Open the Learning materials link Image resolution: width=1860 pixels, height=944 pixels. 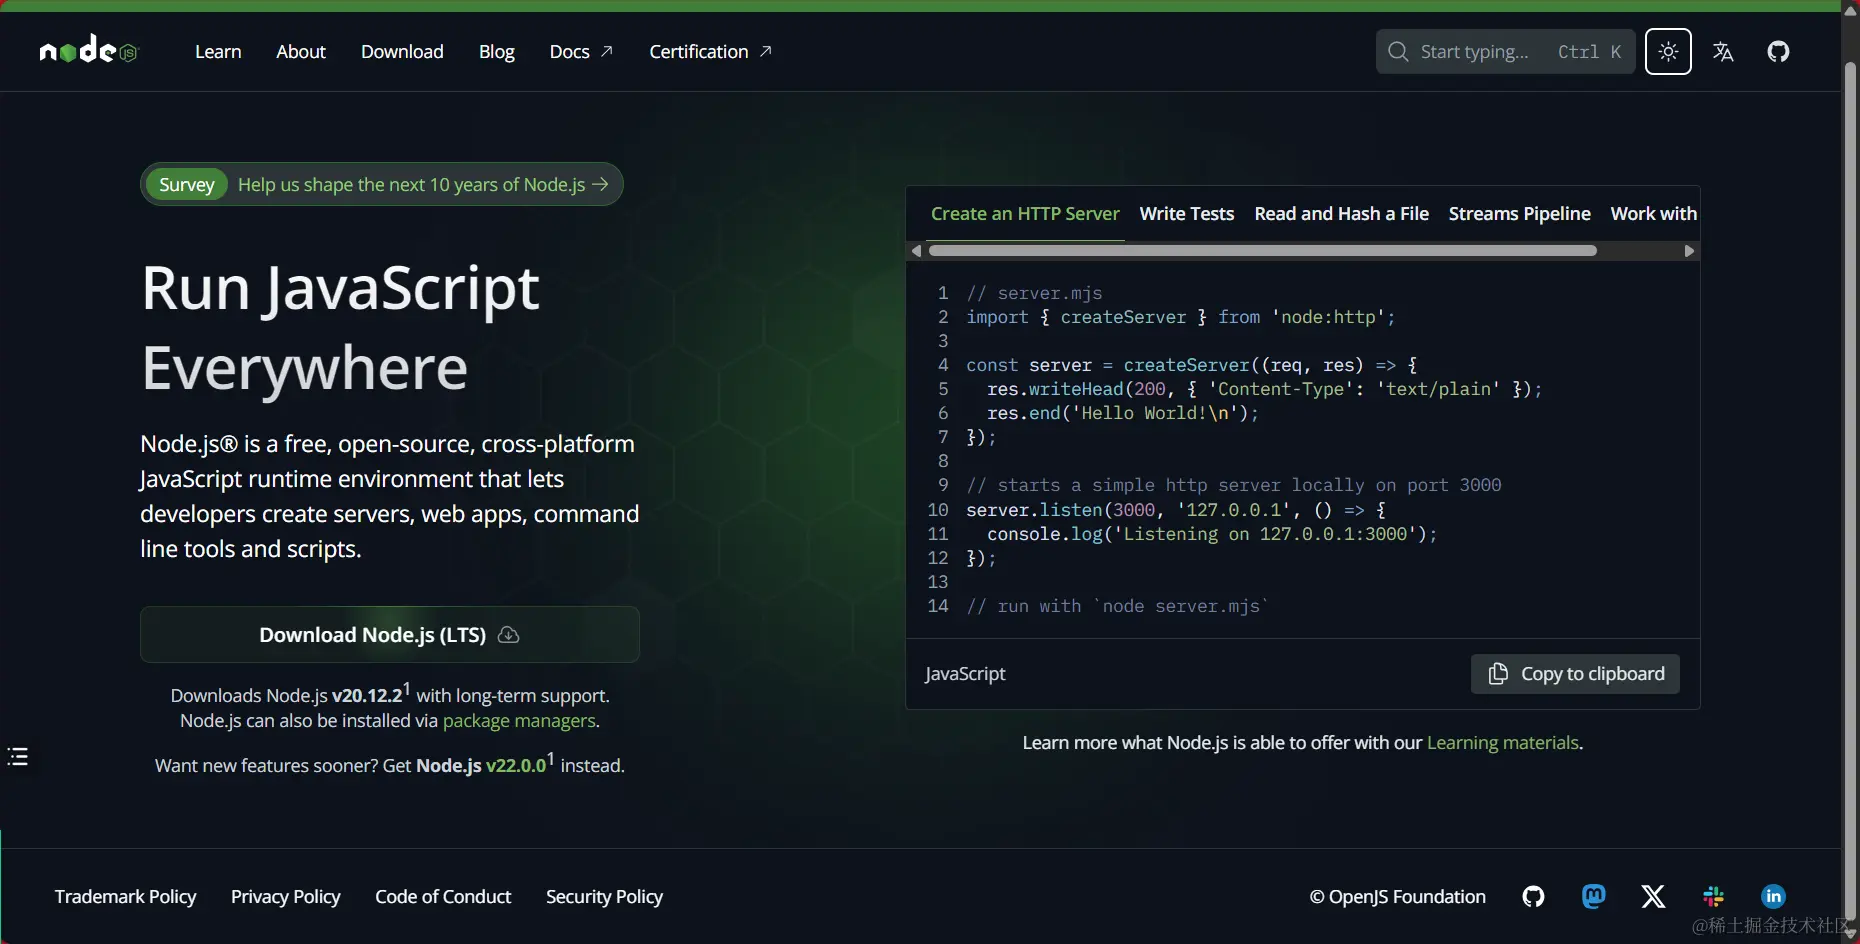coord(1502,743)
